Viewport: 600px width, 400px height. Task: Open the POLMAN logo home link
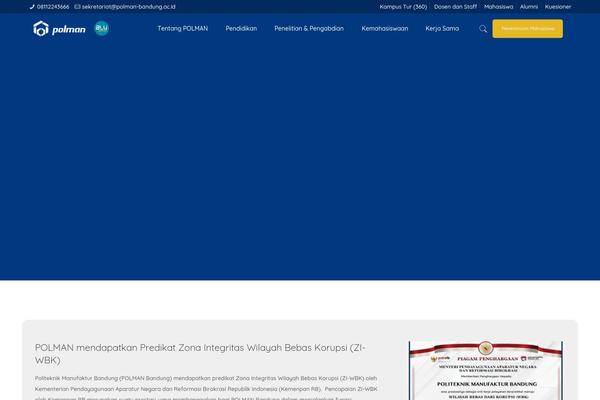[59, 29]
